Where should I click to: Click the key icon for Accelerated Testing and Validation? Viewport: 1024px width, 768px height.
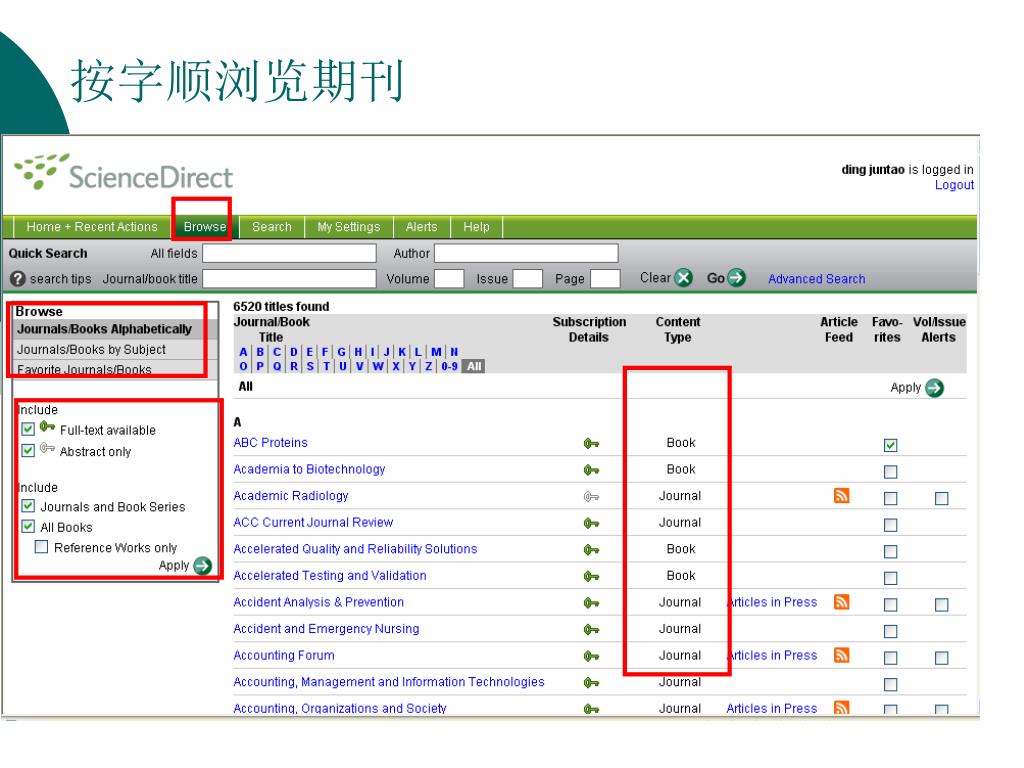[x=591, y=577]
